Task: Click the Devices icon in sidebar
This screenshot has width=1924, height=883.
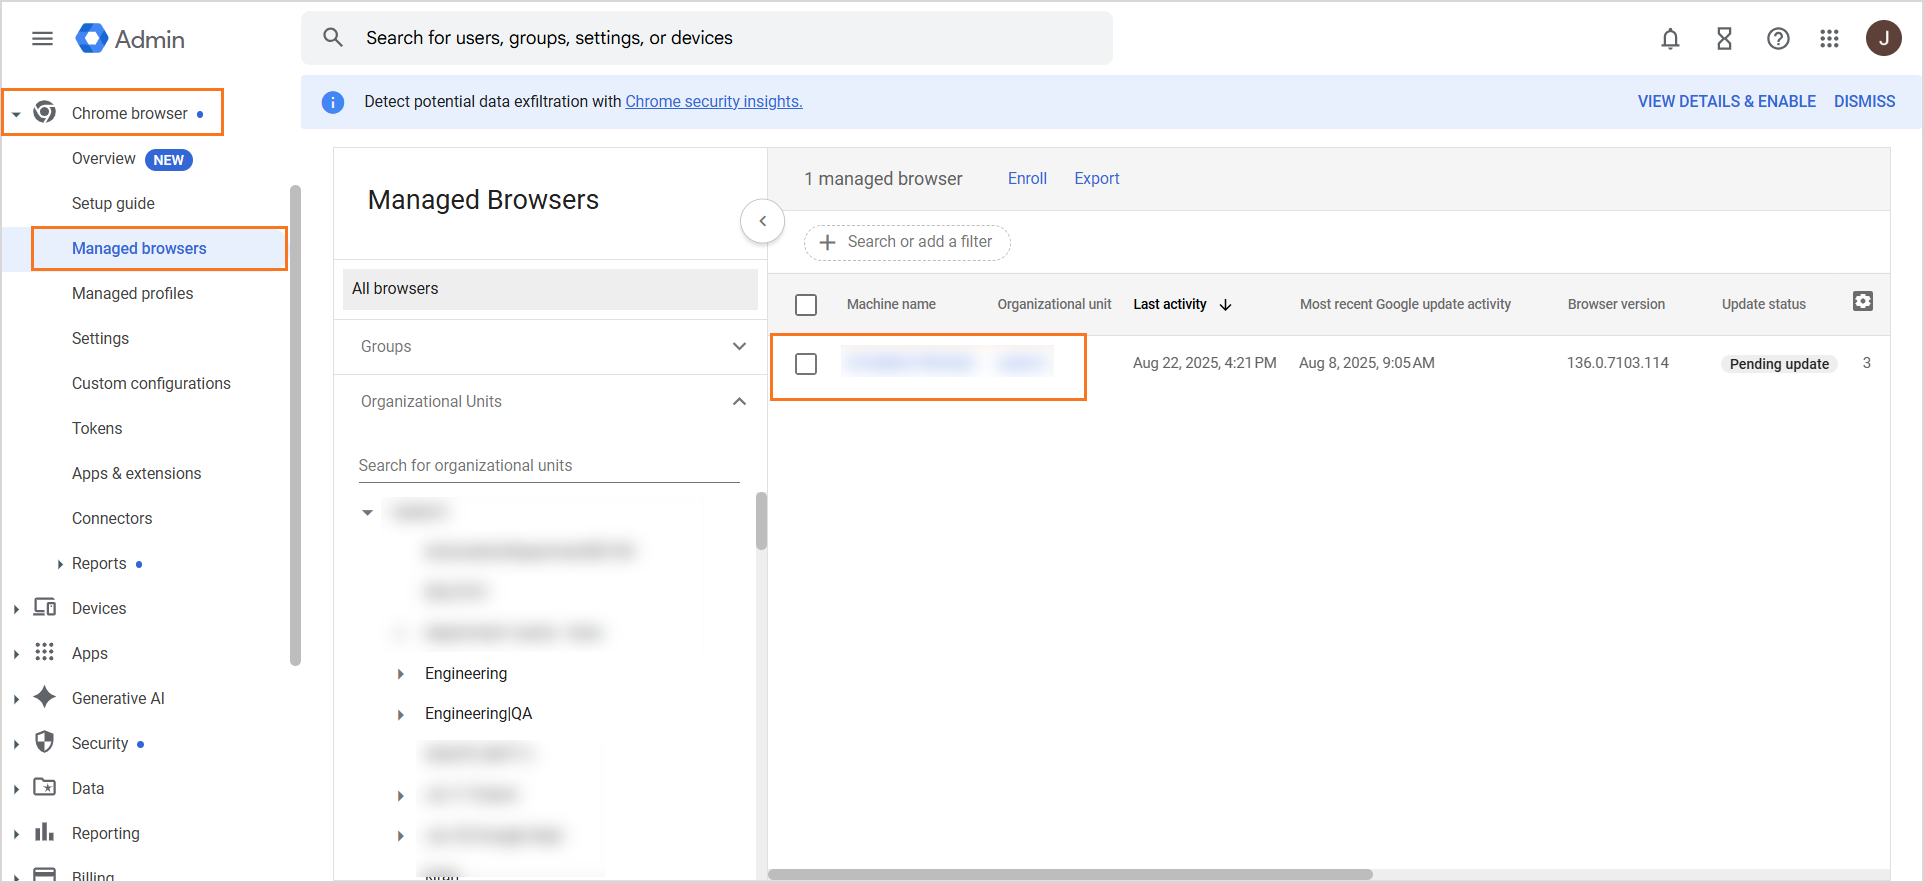Action: tap(45, 607)
